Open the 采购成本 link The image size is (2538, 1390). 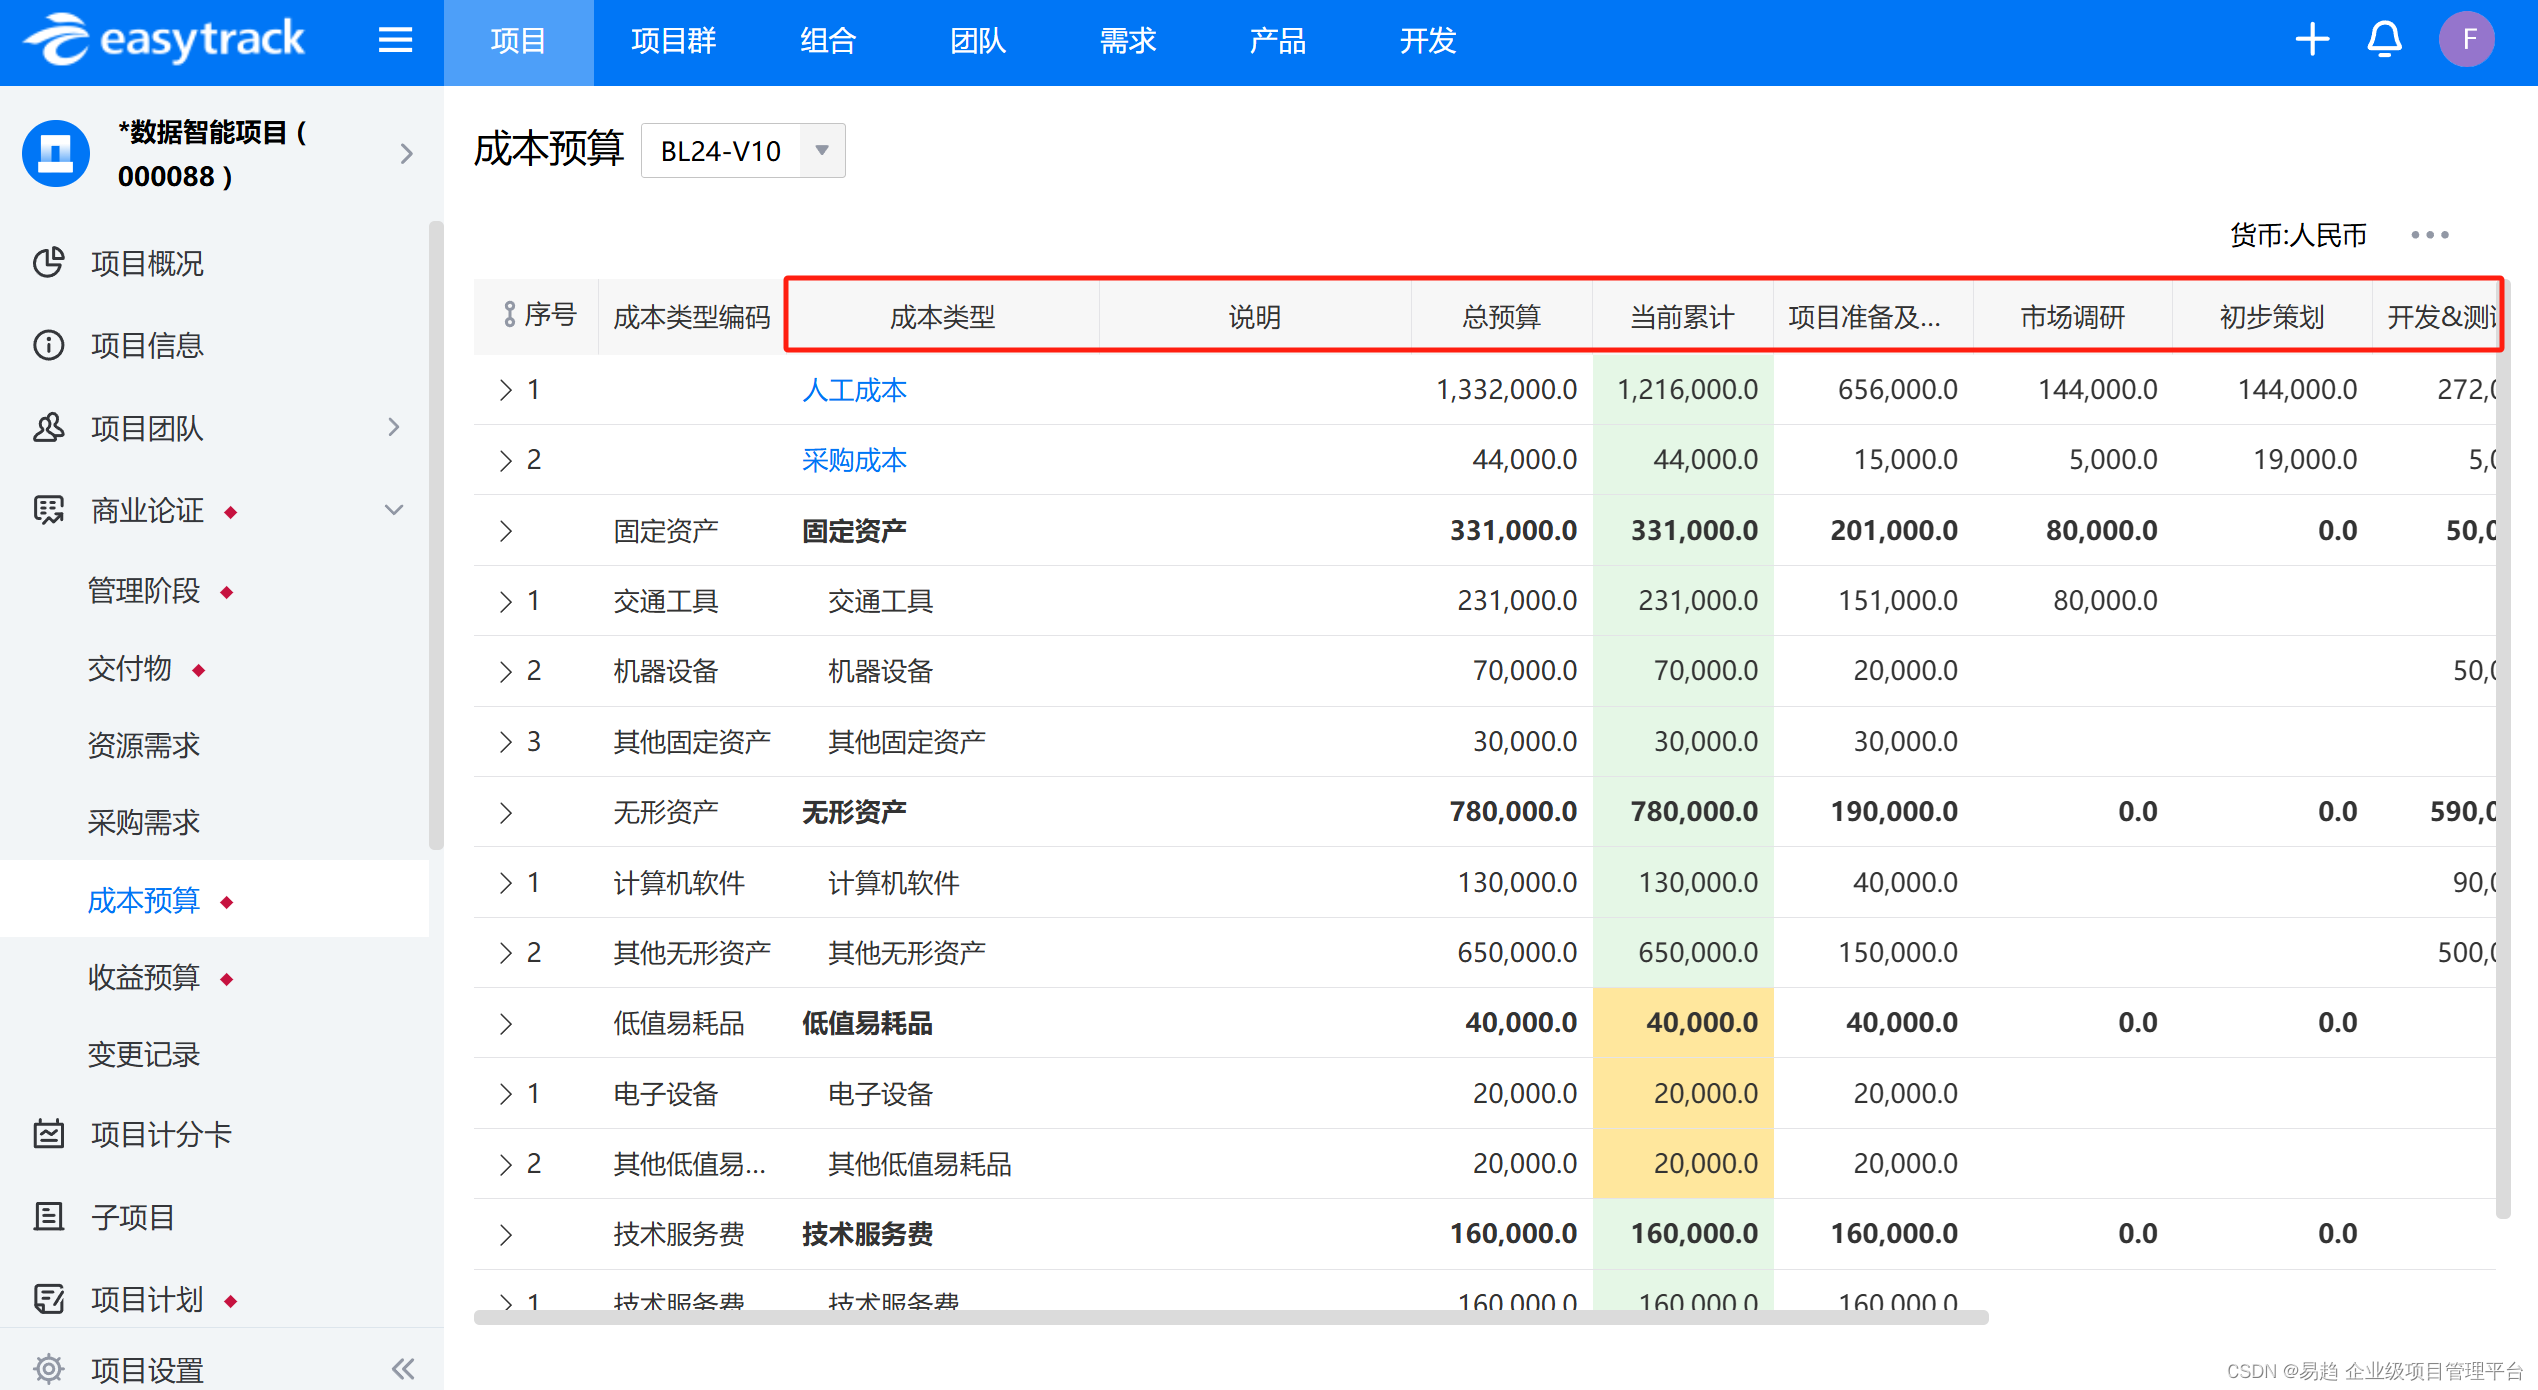(x=854, y=460)
